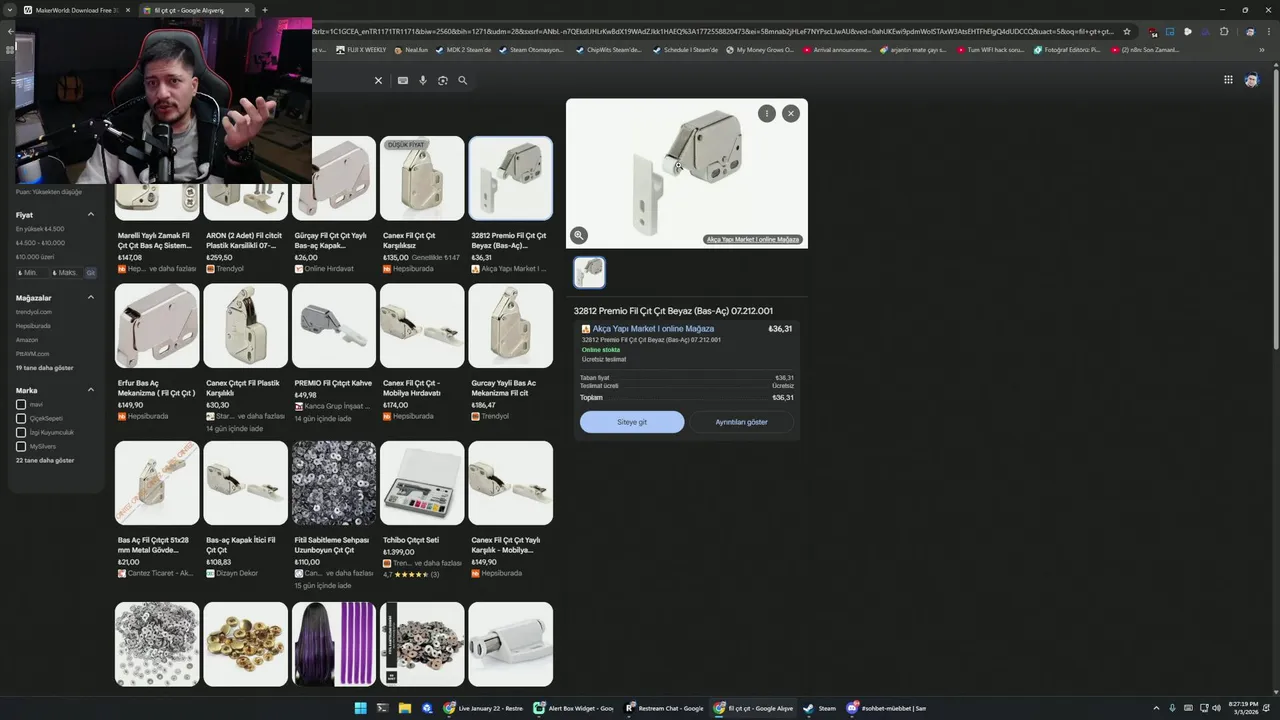Open 'Bas Aç Fil Çıtçıt 51x28' product
The image size is (1280, 720).
[x=157, y=510]
